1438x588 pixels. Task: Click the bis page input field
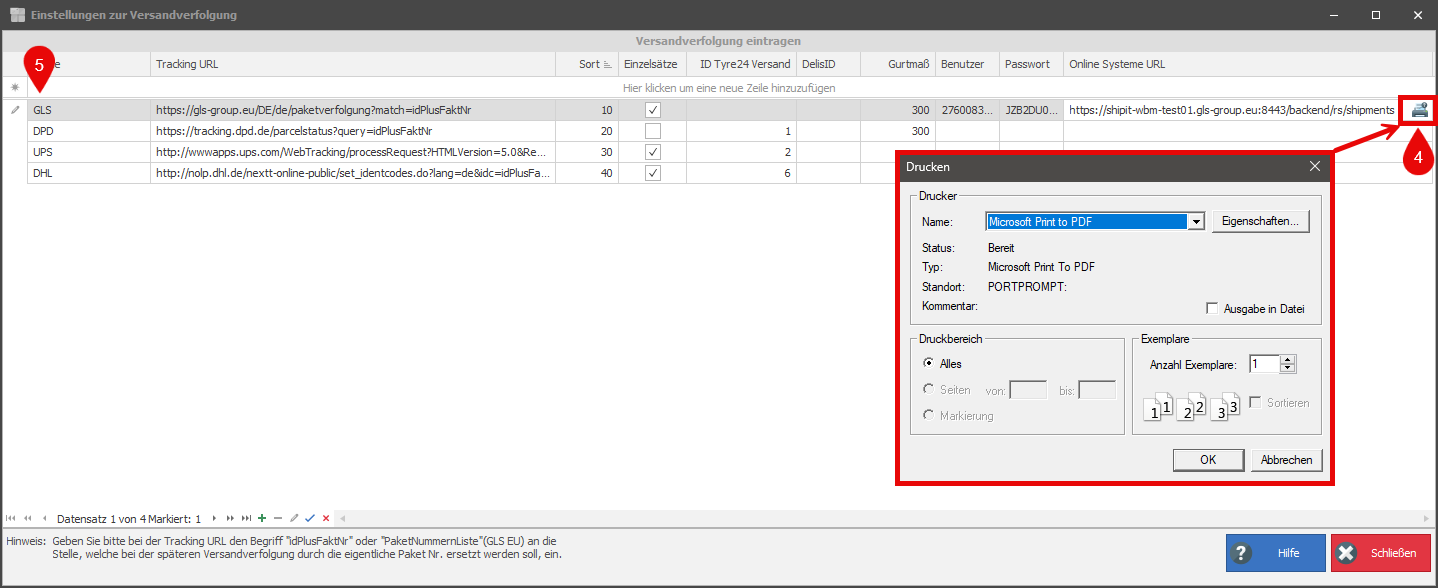(x=1097, y=390)
